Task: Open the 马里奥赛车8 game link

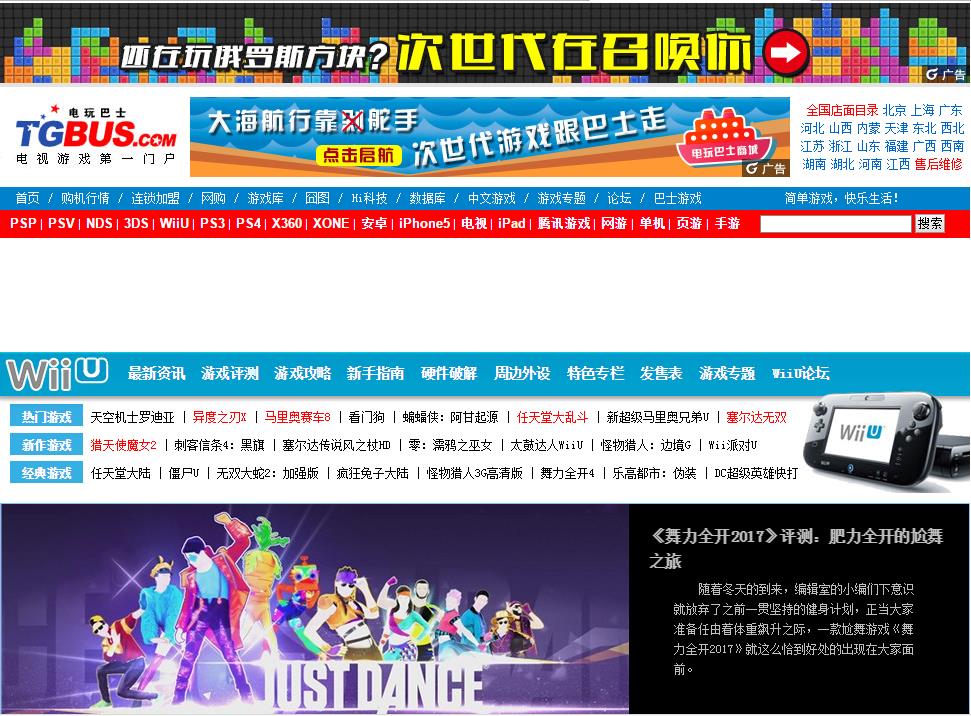Action: 298,417
